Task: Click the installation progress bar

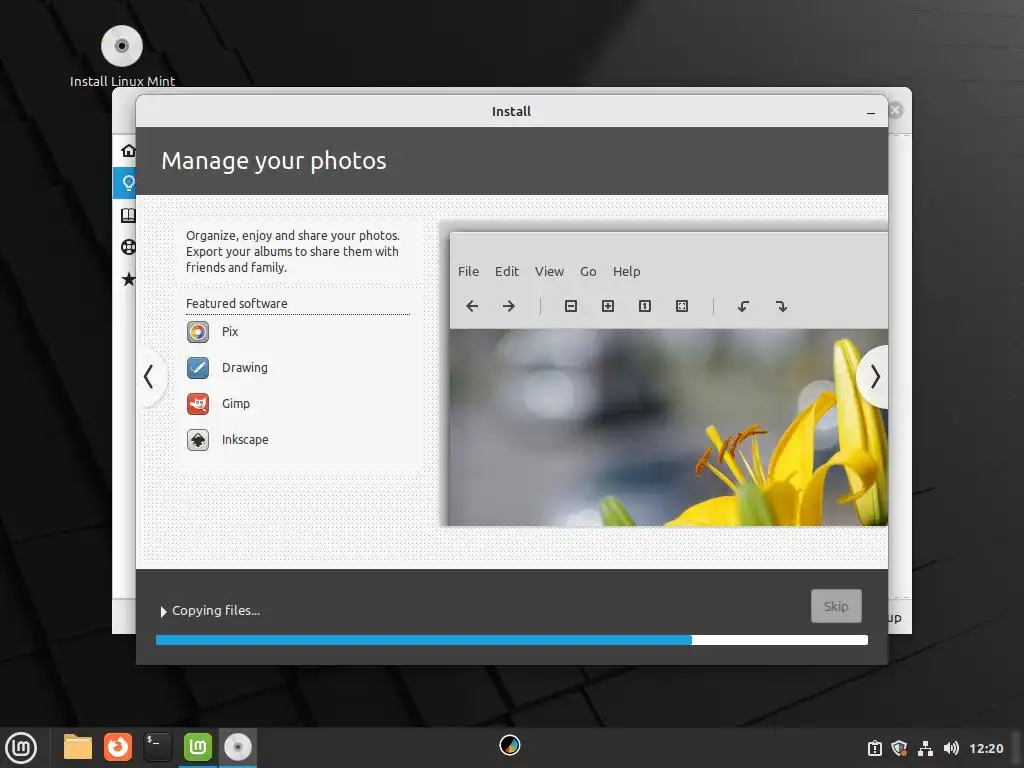Action: point(512,640)
